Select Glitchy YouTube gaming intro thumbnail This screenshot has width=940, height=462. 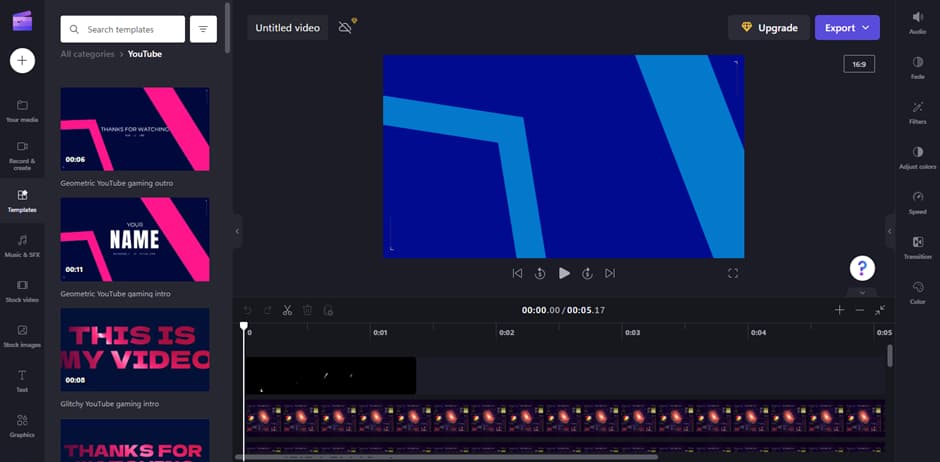[135, 350]
